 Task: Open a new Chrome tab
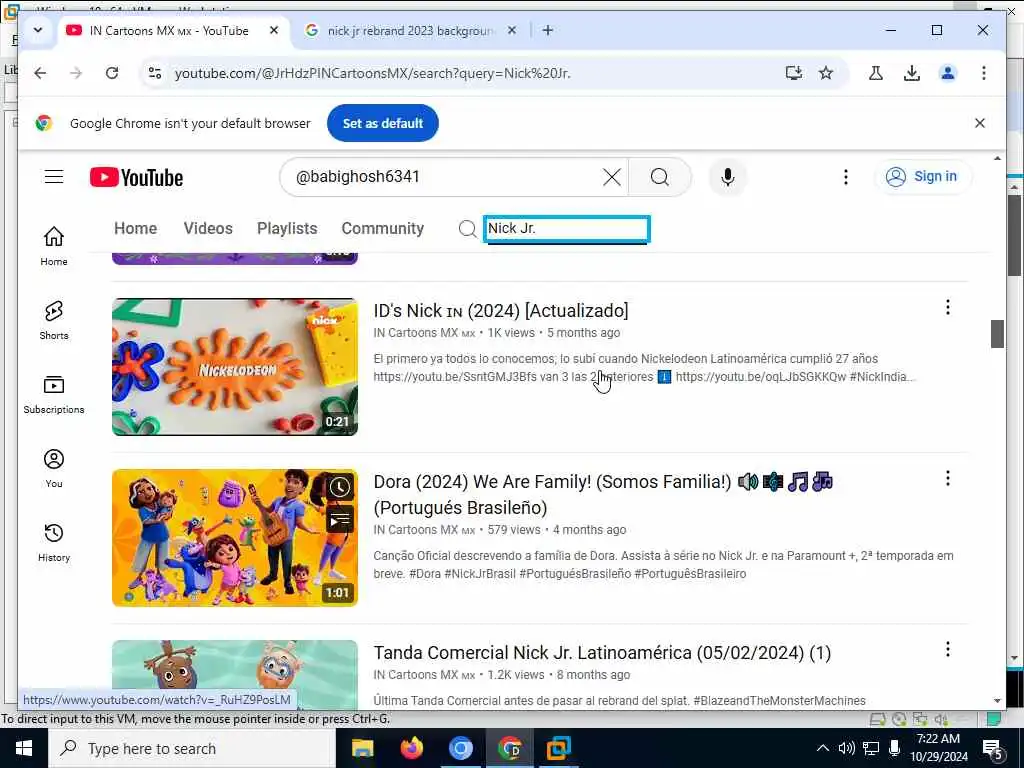click(548, 30)
